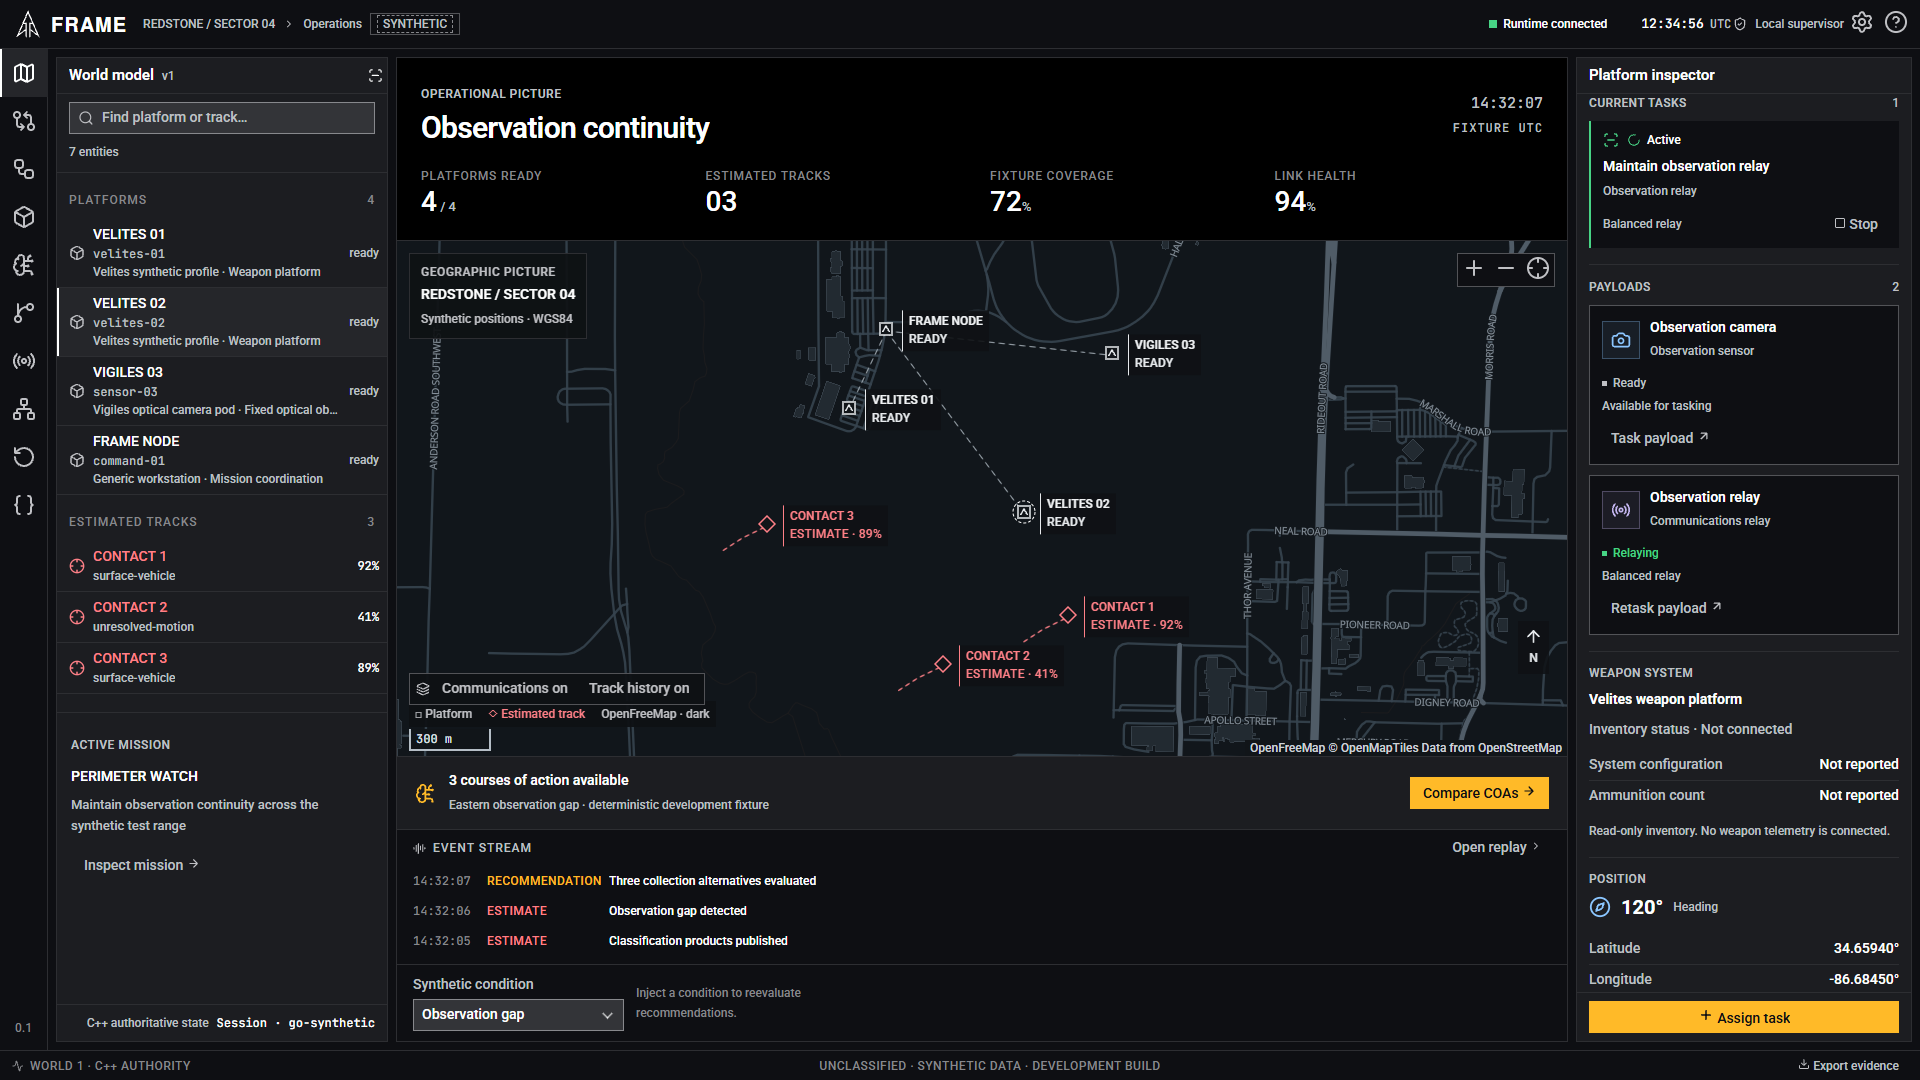Recenter the map with the crosshair icon
1920x1080 pixels.
[x=1538, y=268]
